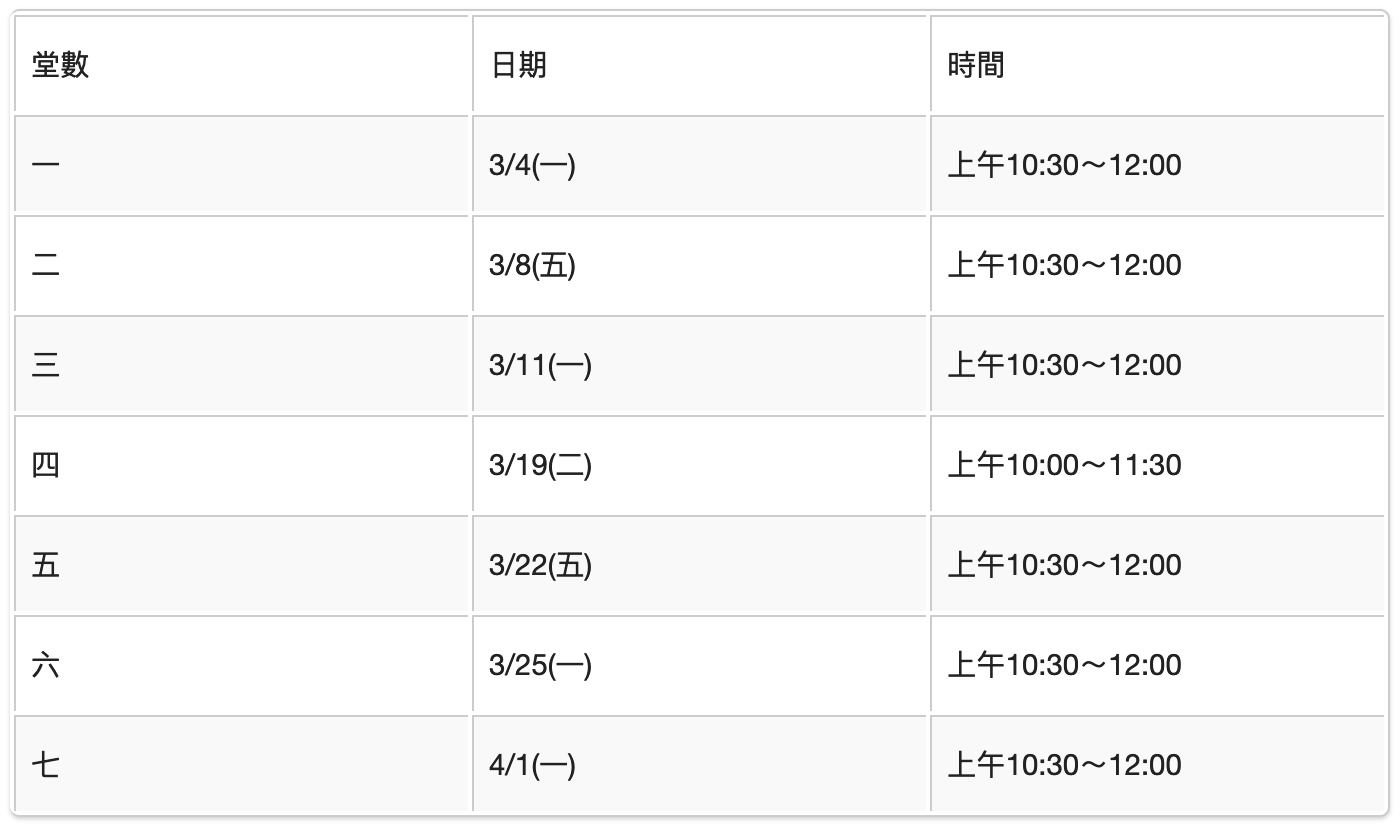Click the time cell in the 4/1(一) row
The width and height of the screenshot is (1400, 826).
[x=1064, y=765]
